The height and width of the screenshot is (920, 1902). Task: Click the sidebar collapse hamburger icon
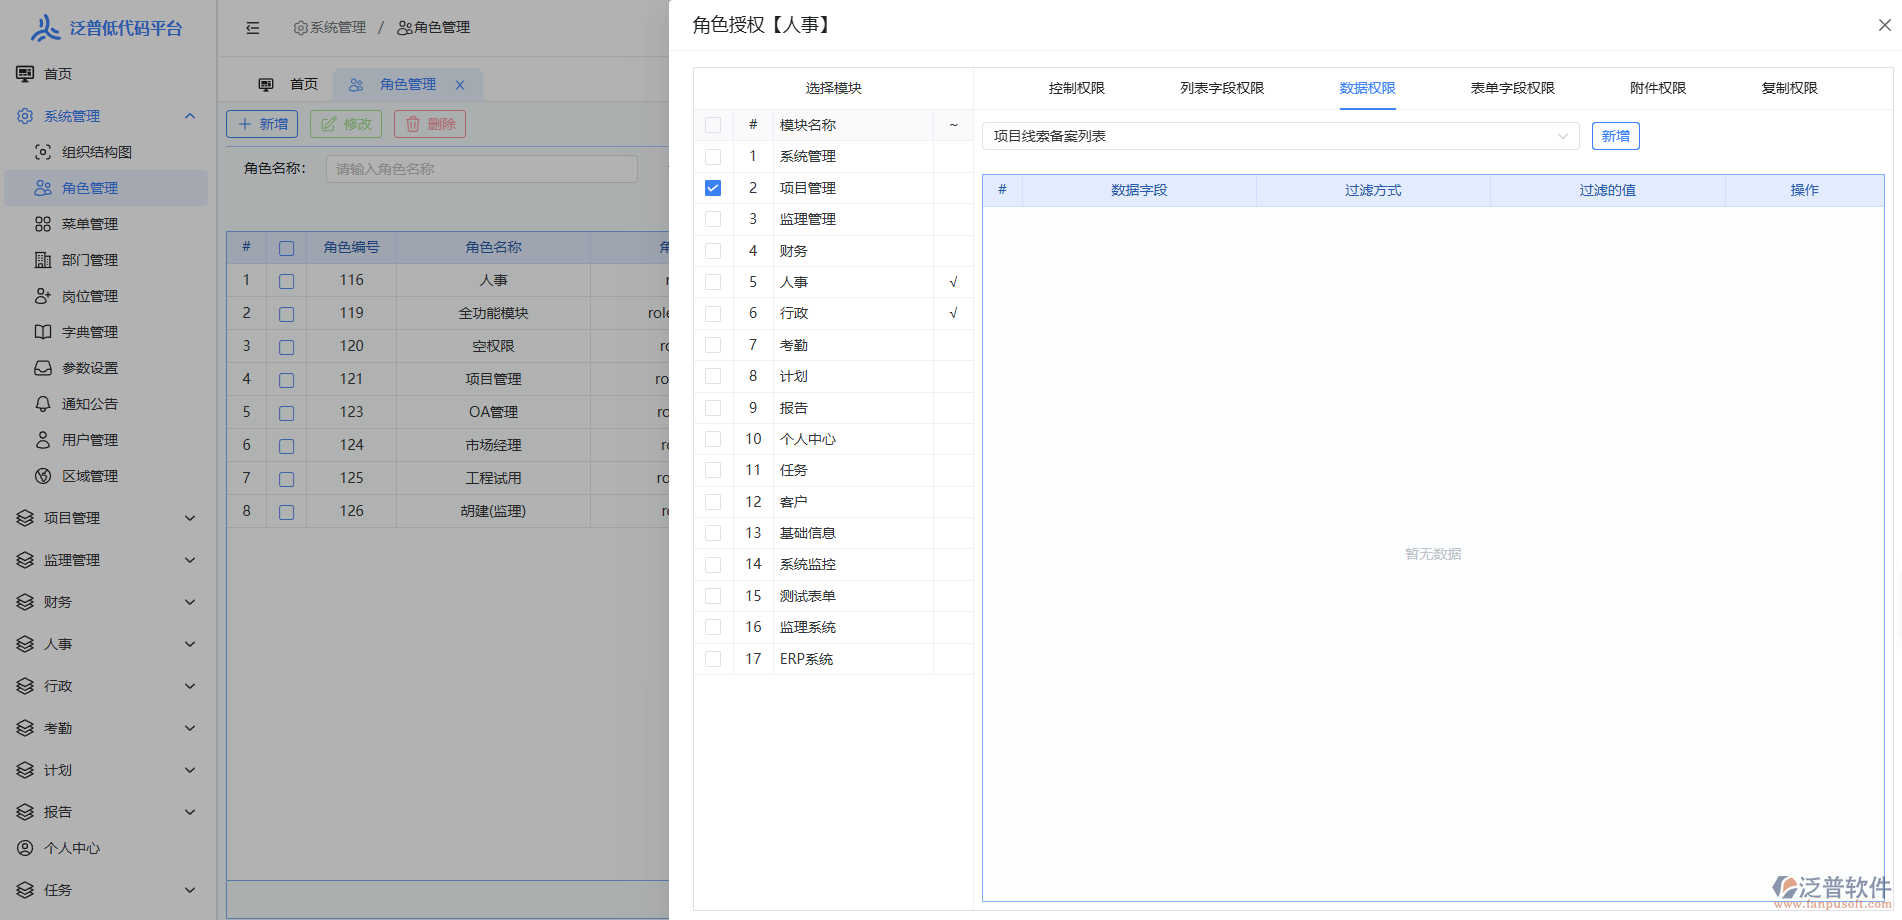(x=253, y=28)
